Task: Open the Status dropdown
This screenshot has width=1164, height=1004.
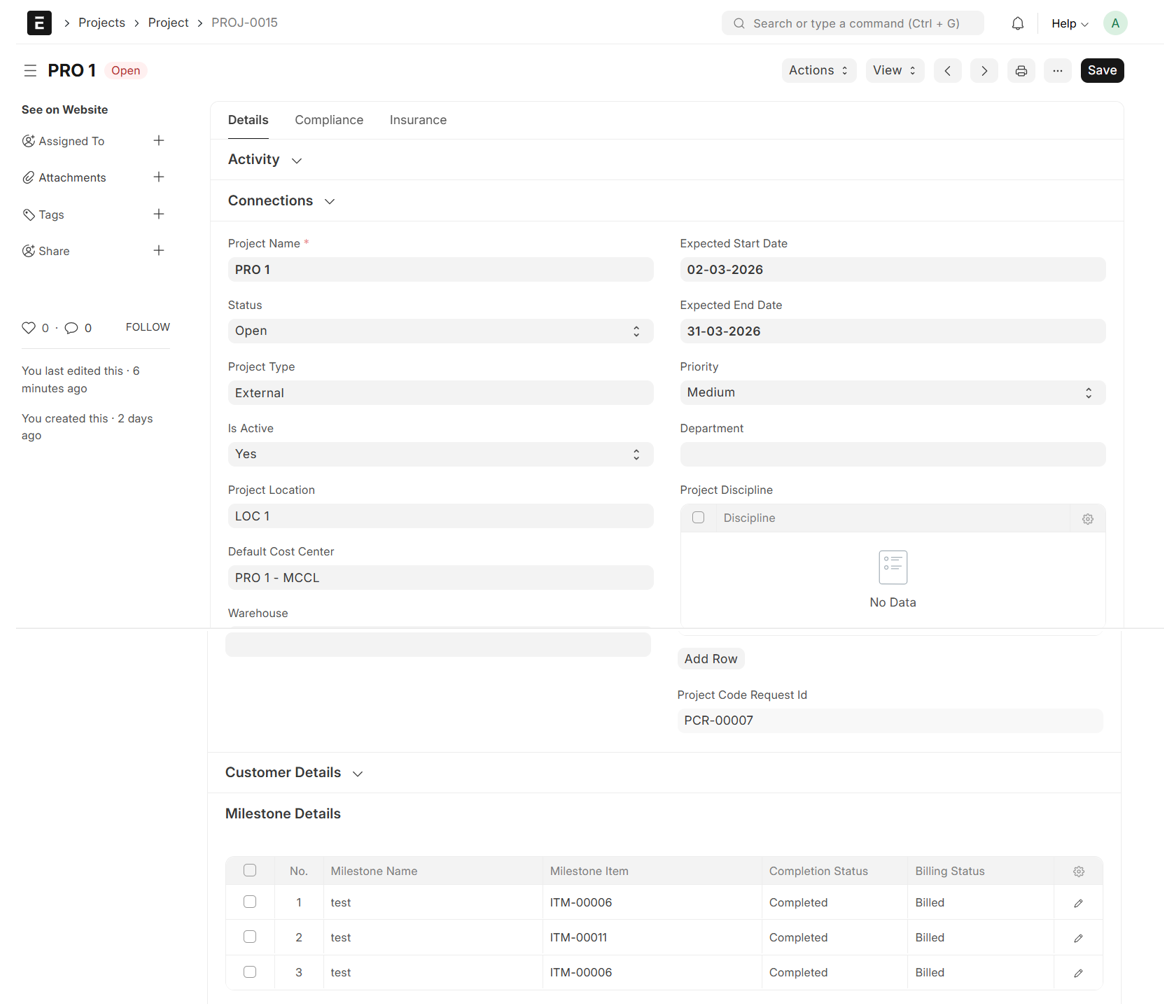Action: tap(440, 331)
